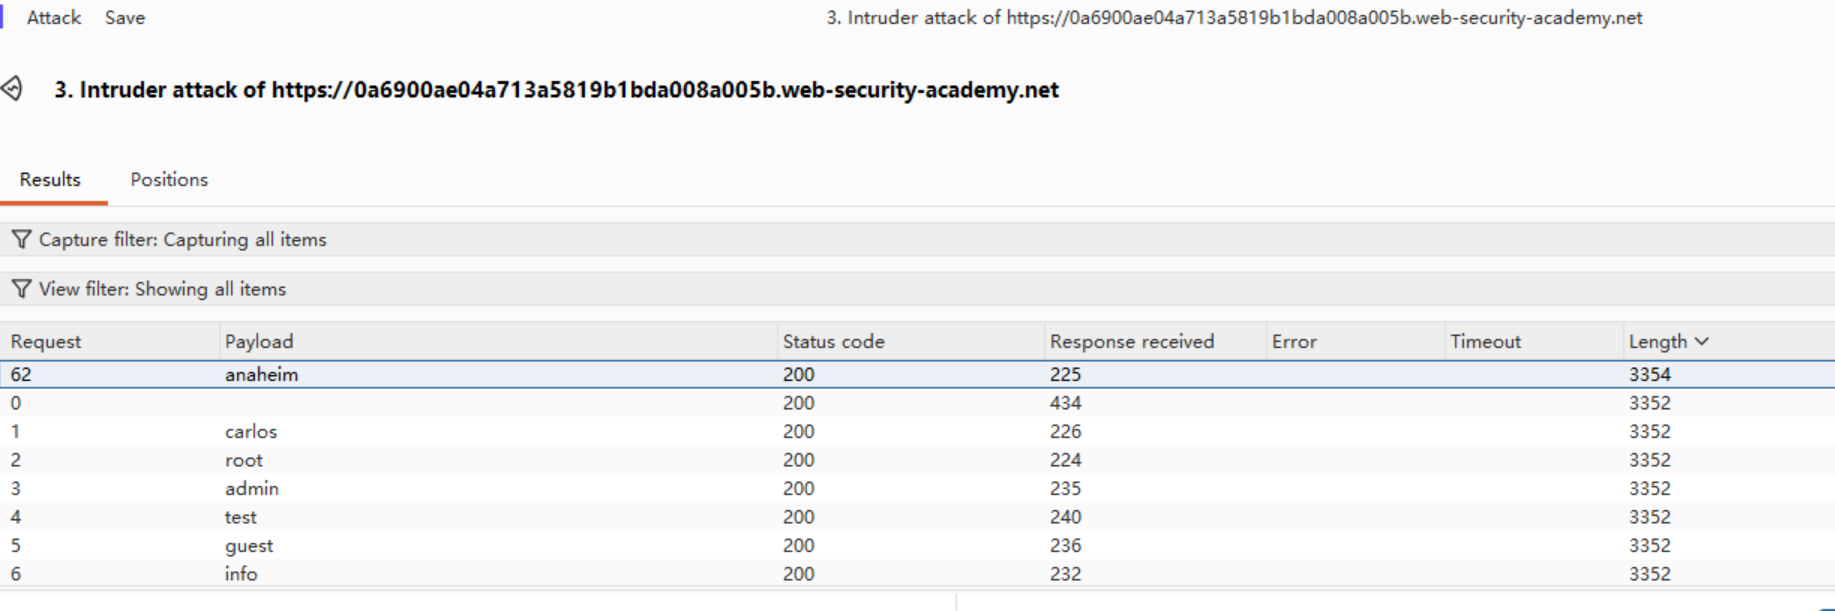
Task: Click the funnel icon beside View filter
Action: 21,289
